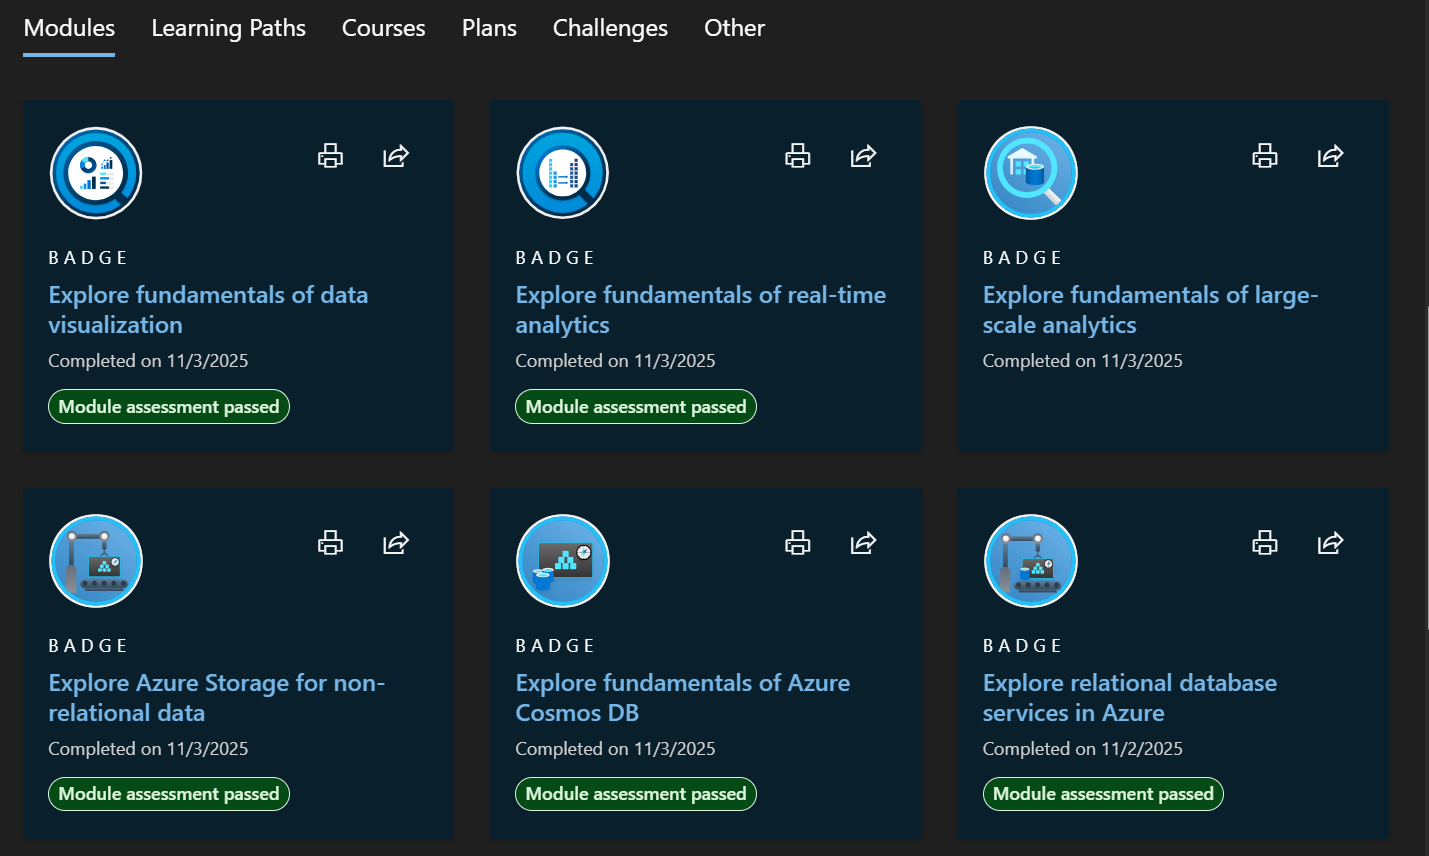Click the page vertical scrollbar
Image resolution: width=1429 pixels, height=856 pixels.
(x=1425, y=468)
